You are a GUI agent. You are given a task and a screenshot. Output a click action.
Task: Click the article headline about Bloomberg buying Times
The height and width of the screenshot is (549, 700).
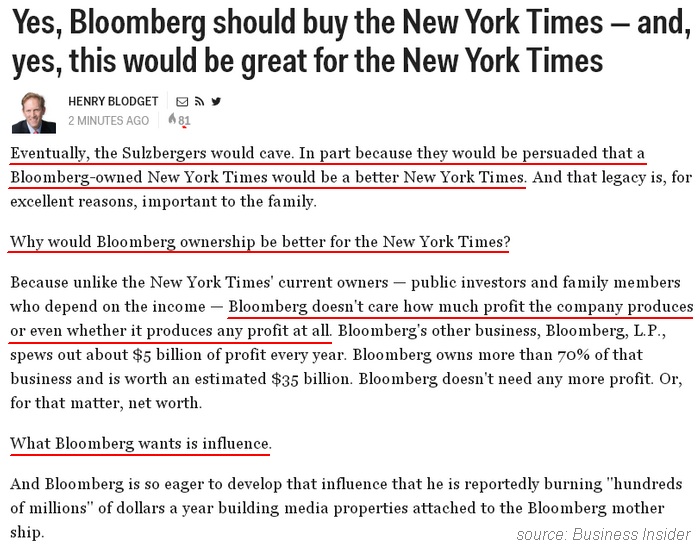click(x=351, y=41)
